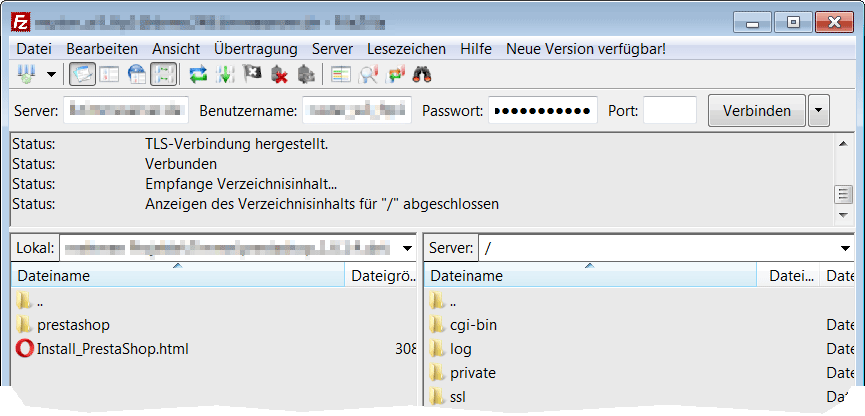Sort remote files by Dateiname column
The width and height of the screenshot is (865, 416).
pos(590,275)
